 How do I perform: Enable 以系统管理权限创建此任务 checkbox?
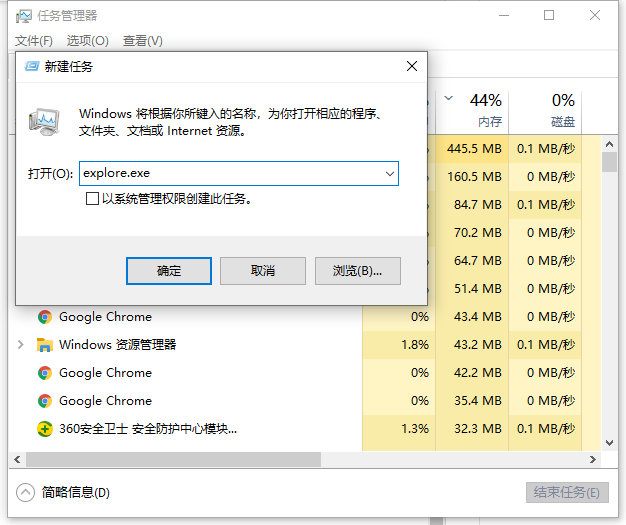point(93,199)
